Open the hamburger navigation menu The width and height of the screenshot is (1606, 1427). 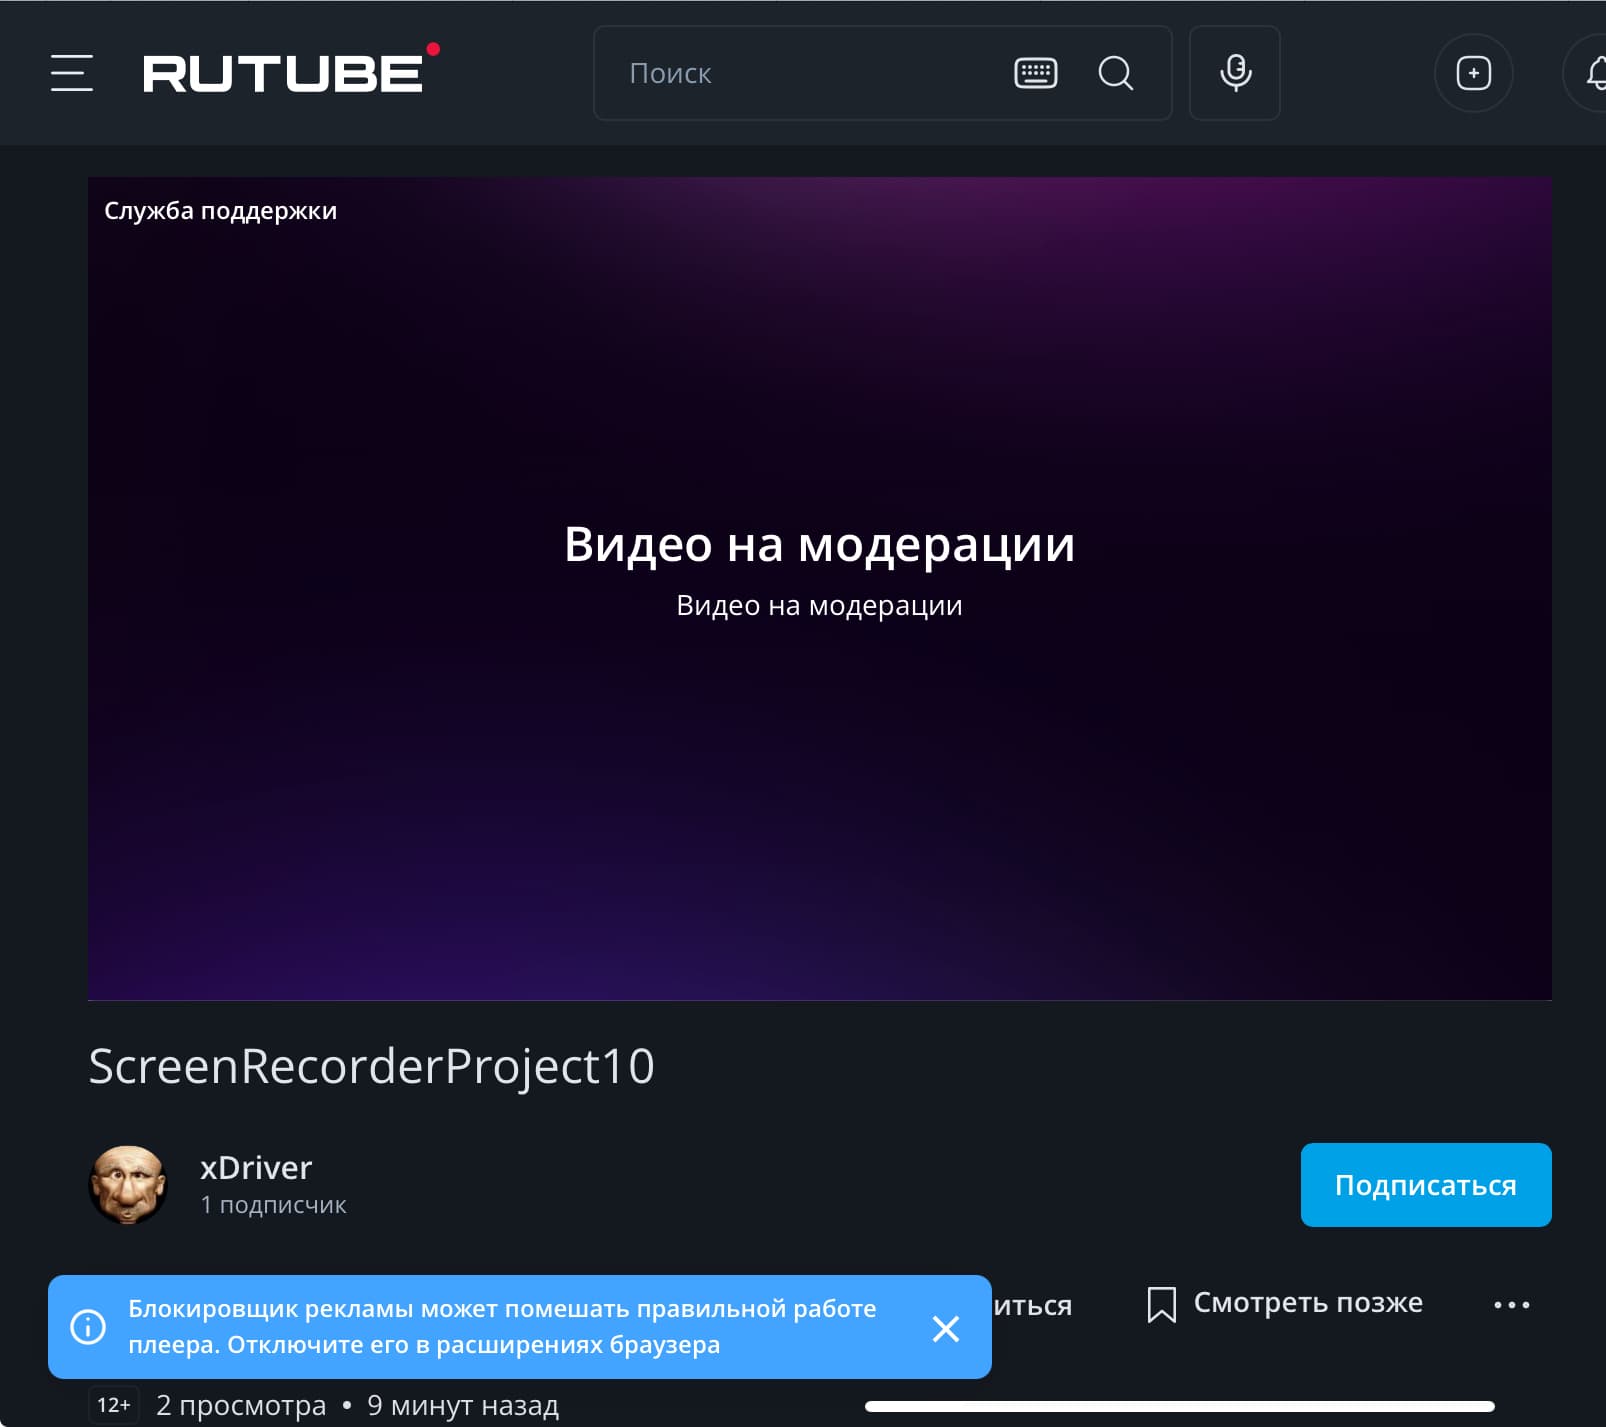point(72,73)
